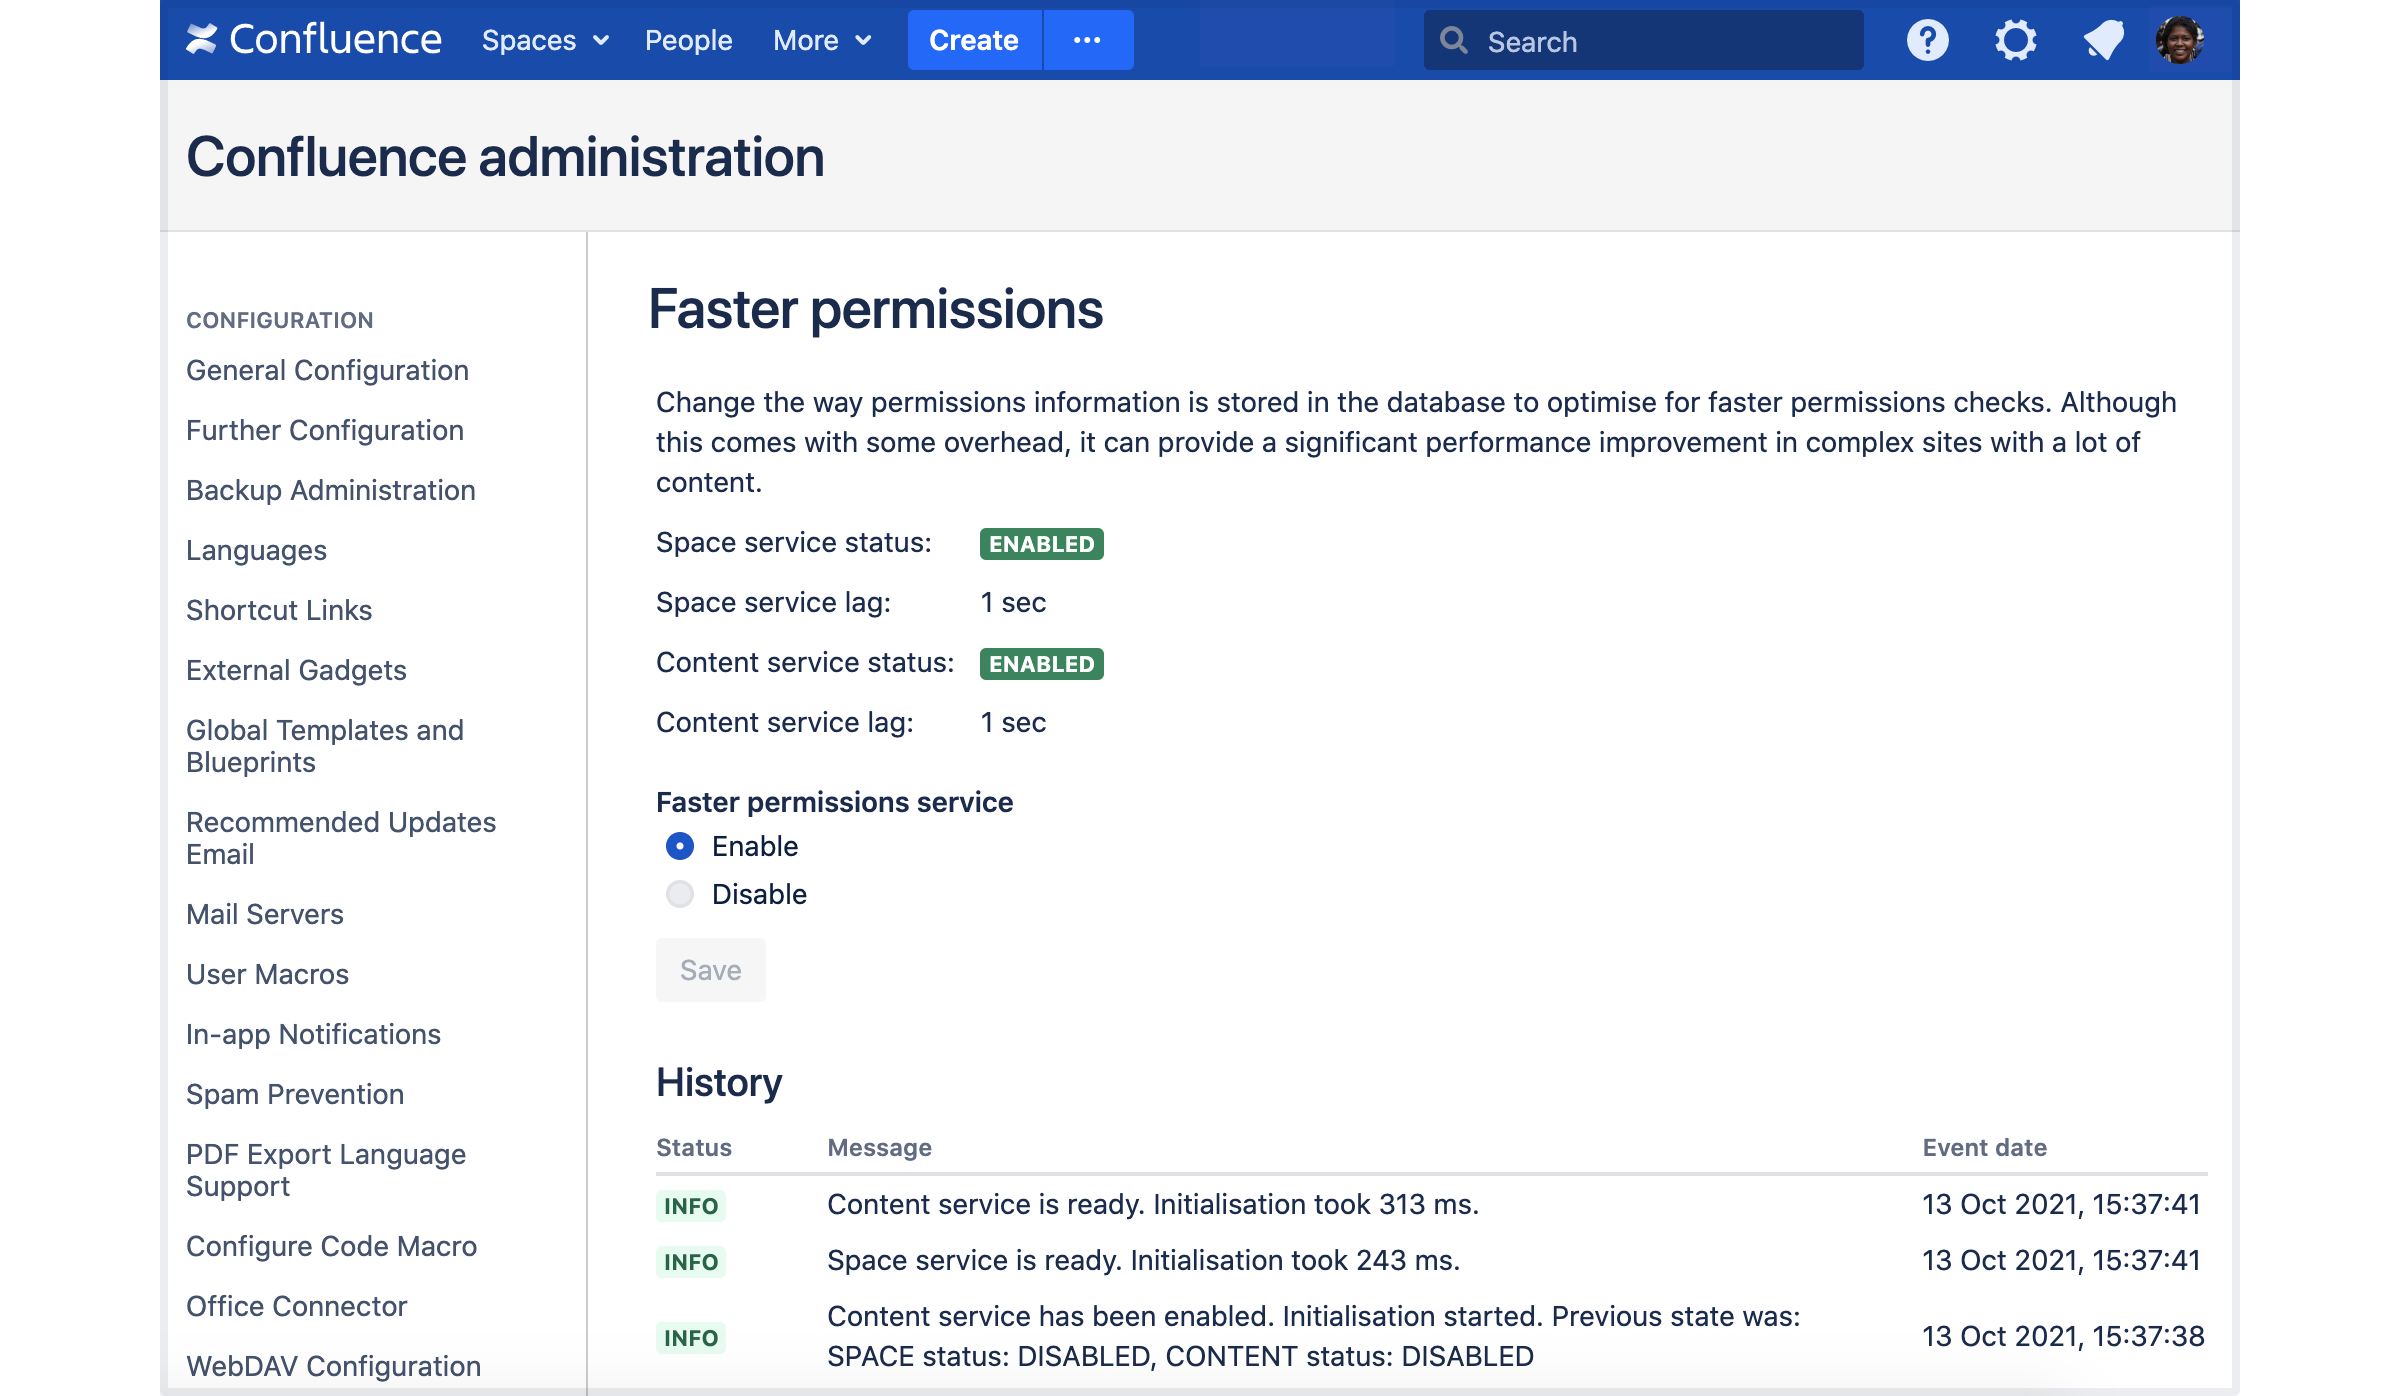Open Office Connector settings
The height and width of the screenshot is (1396, 2400).
click(296, 1306)
